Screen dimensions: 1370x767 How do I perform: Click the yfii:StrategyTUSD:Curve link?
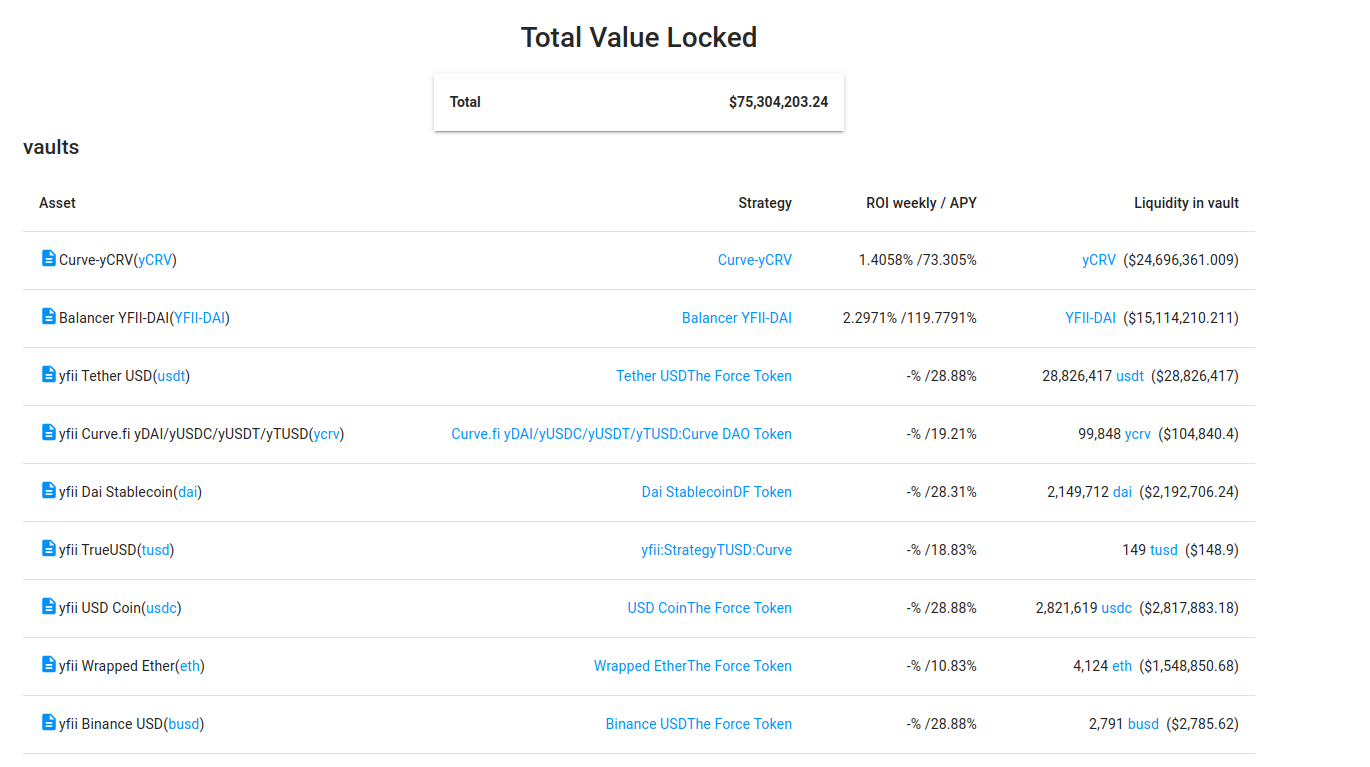pos(714,549)
